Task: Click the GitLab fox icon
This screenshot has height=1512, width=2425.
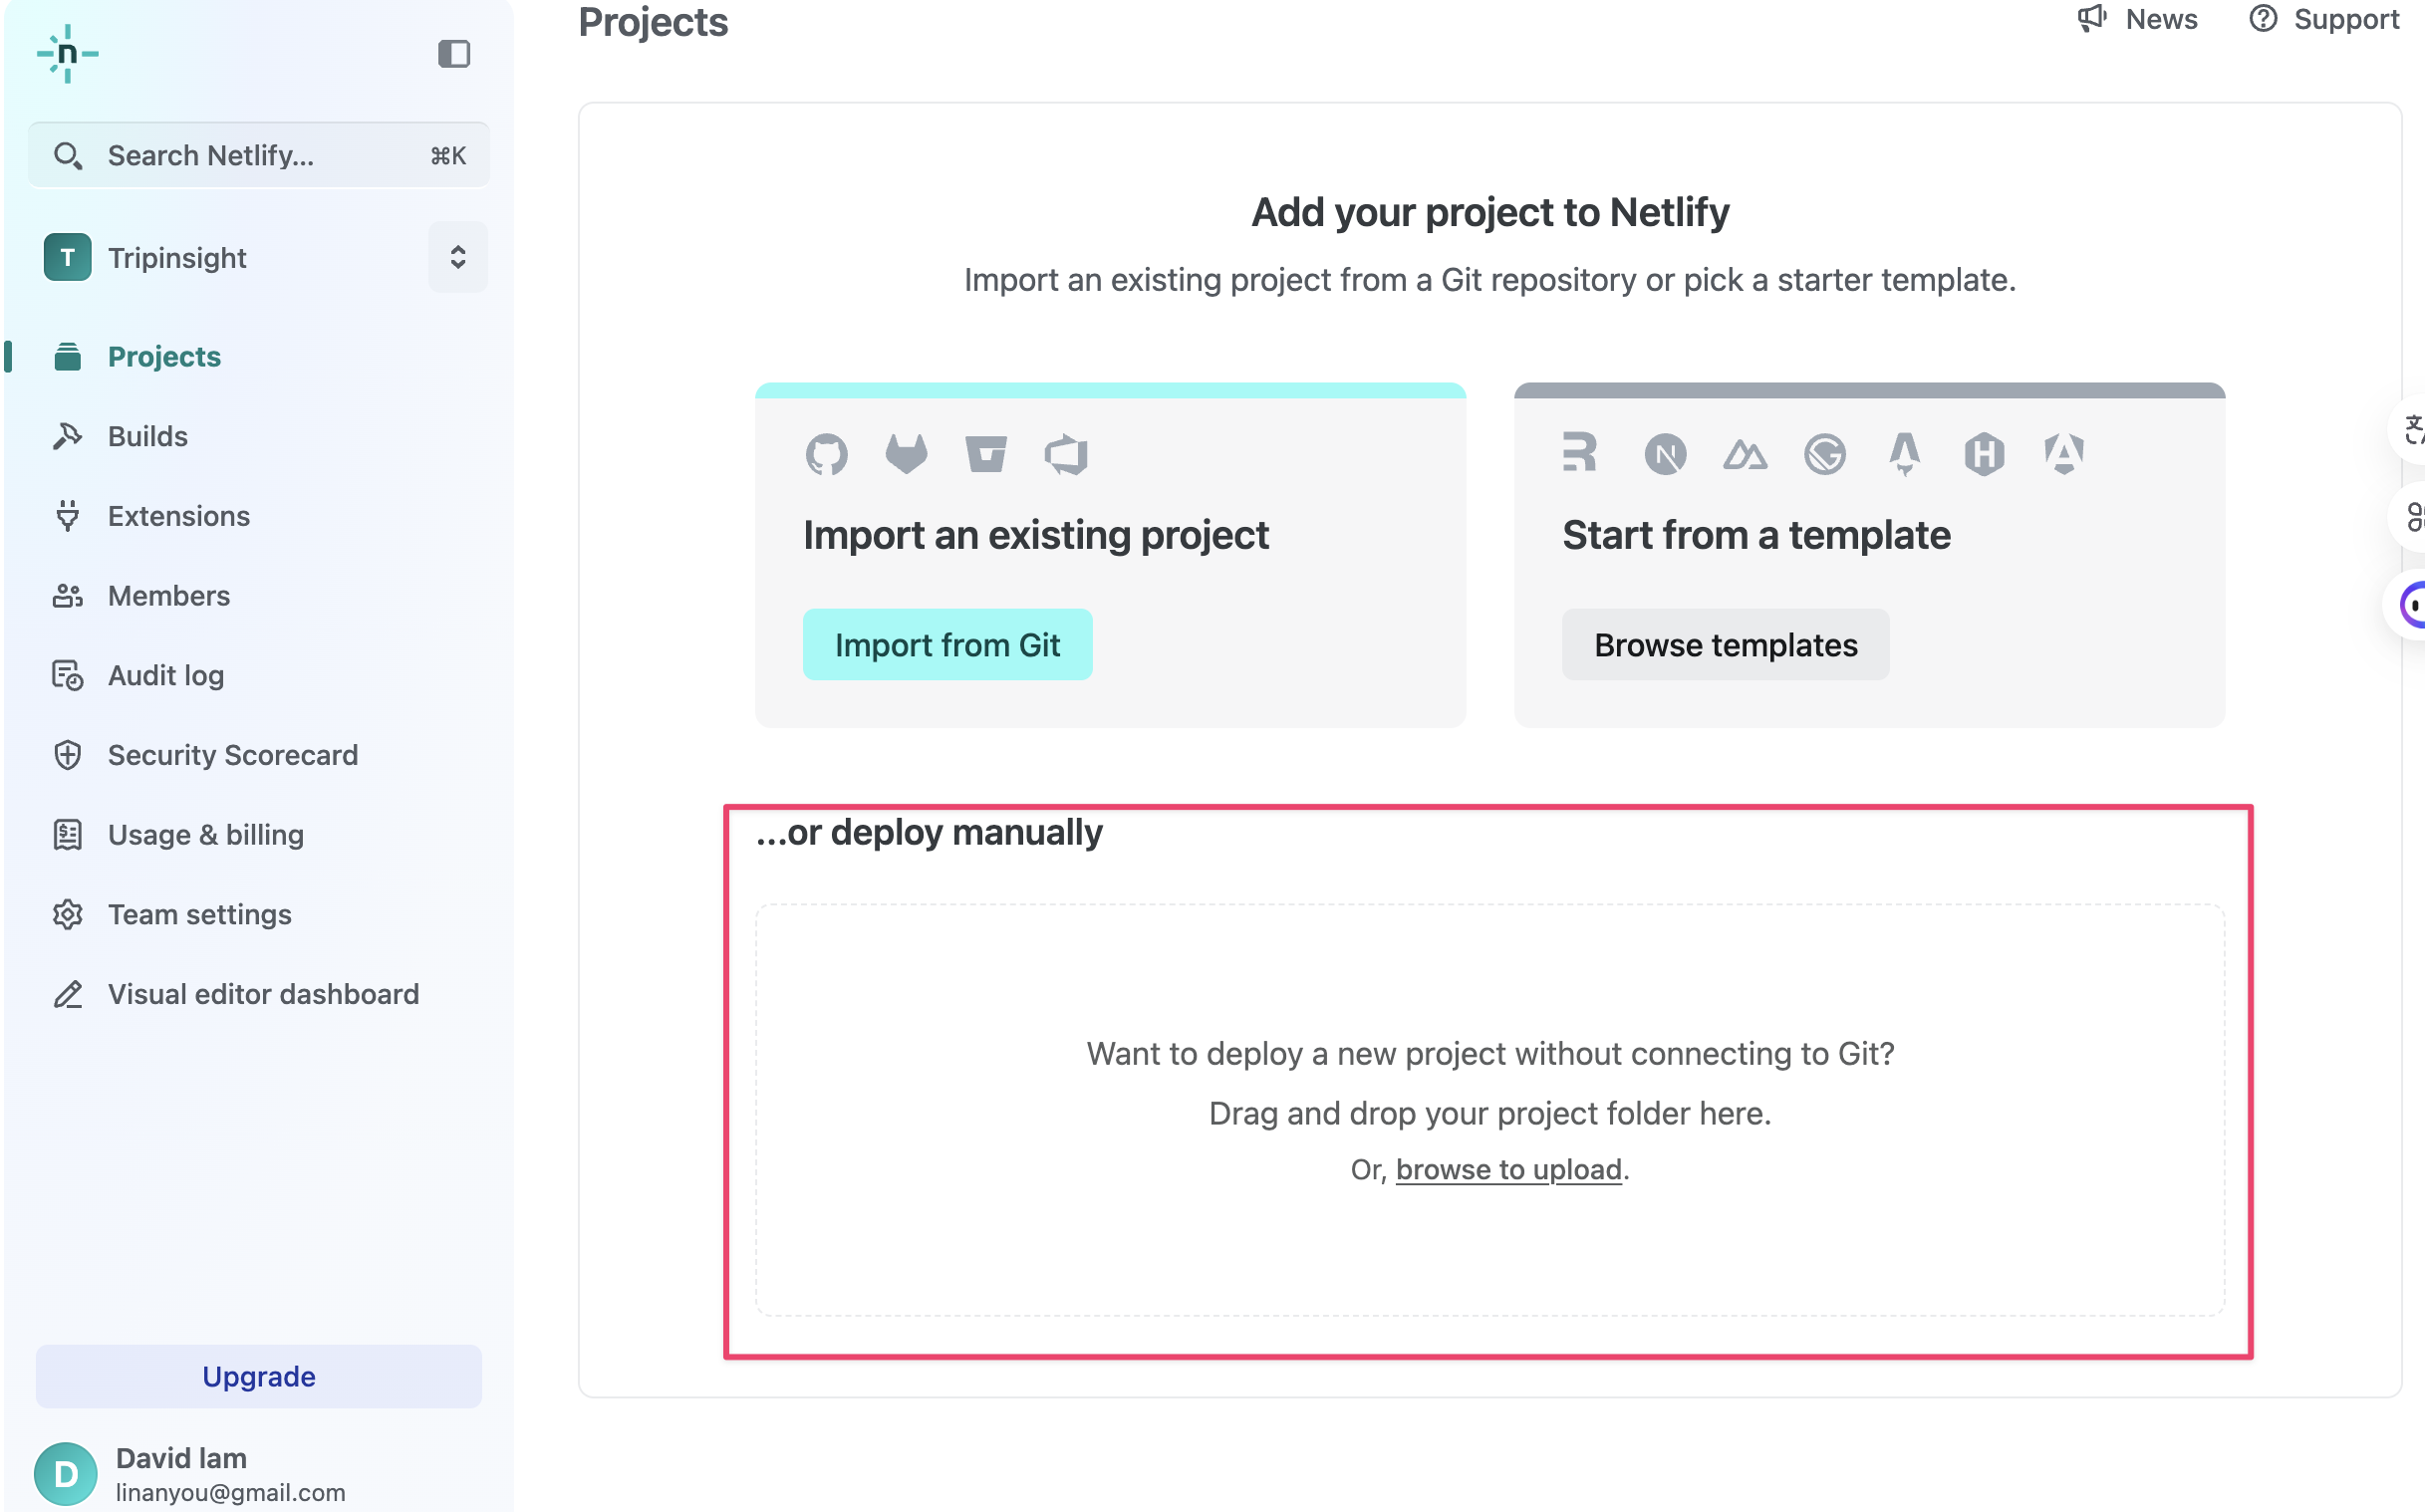Action: pyautogui.click(x=906, y=454)
